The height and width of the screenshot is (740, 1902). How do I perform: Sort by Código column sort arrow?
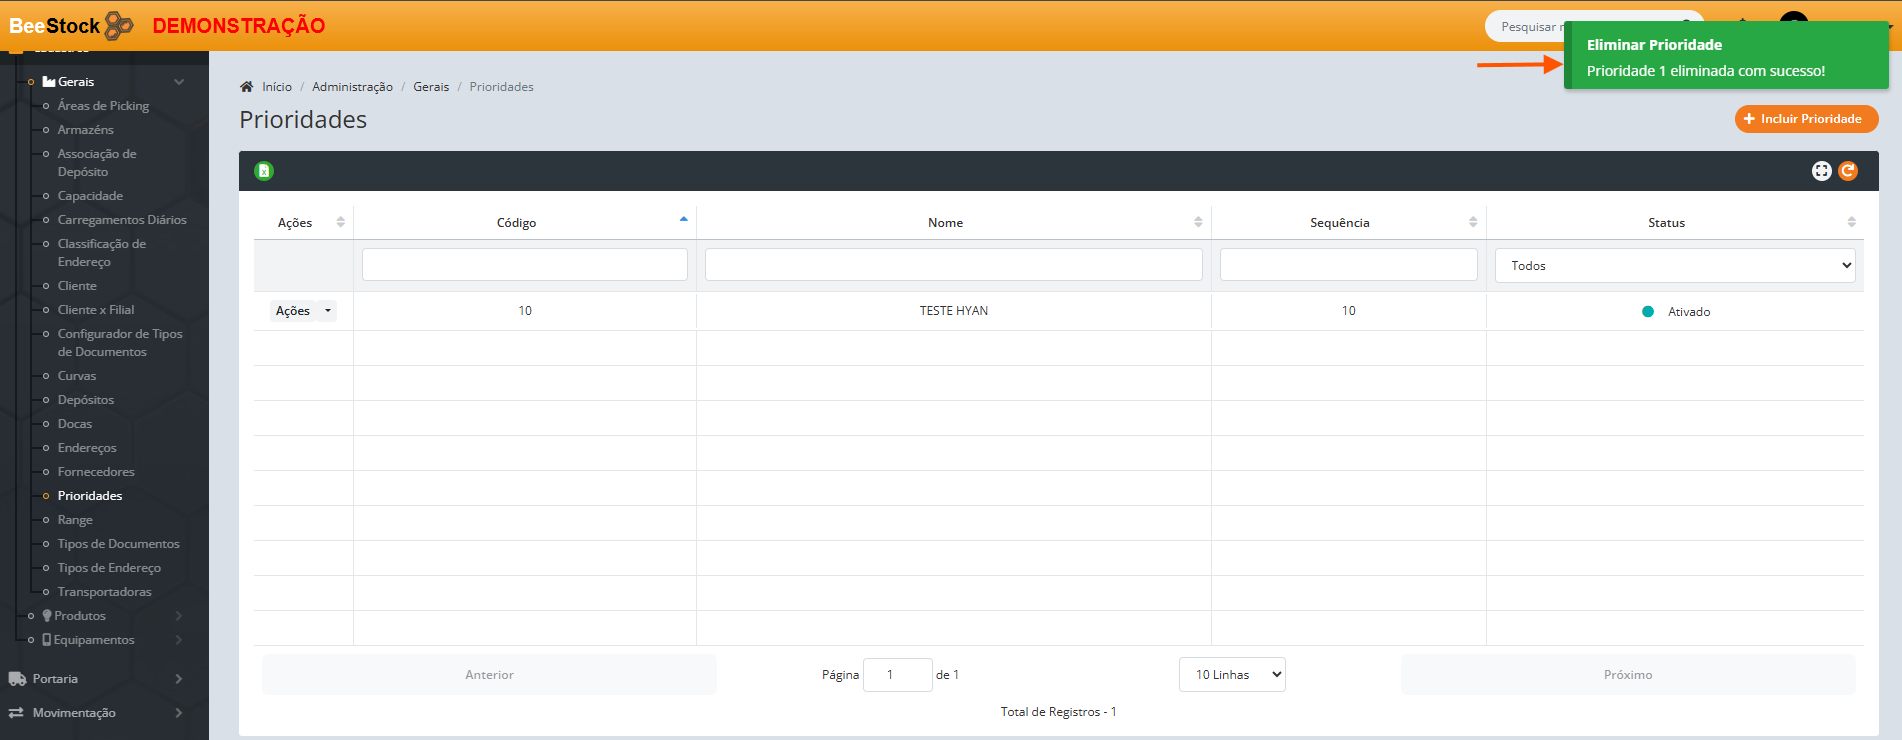684,220
